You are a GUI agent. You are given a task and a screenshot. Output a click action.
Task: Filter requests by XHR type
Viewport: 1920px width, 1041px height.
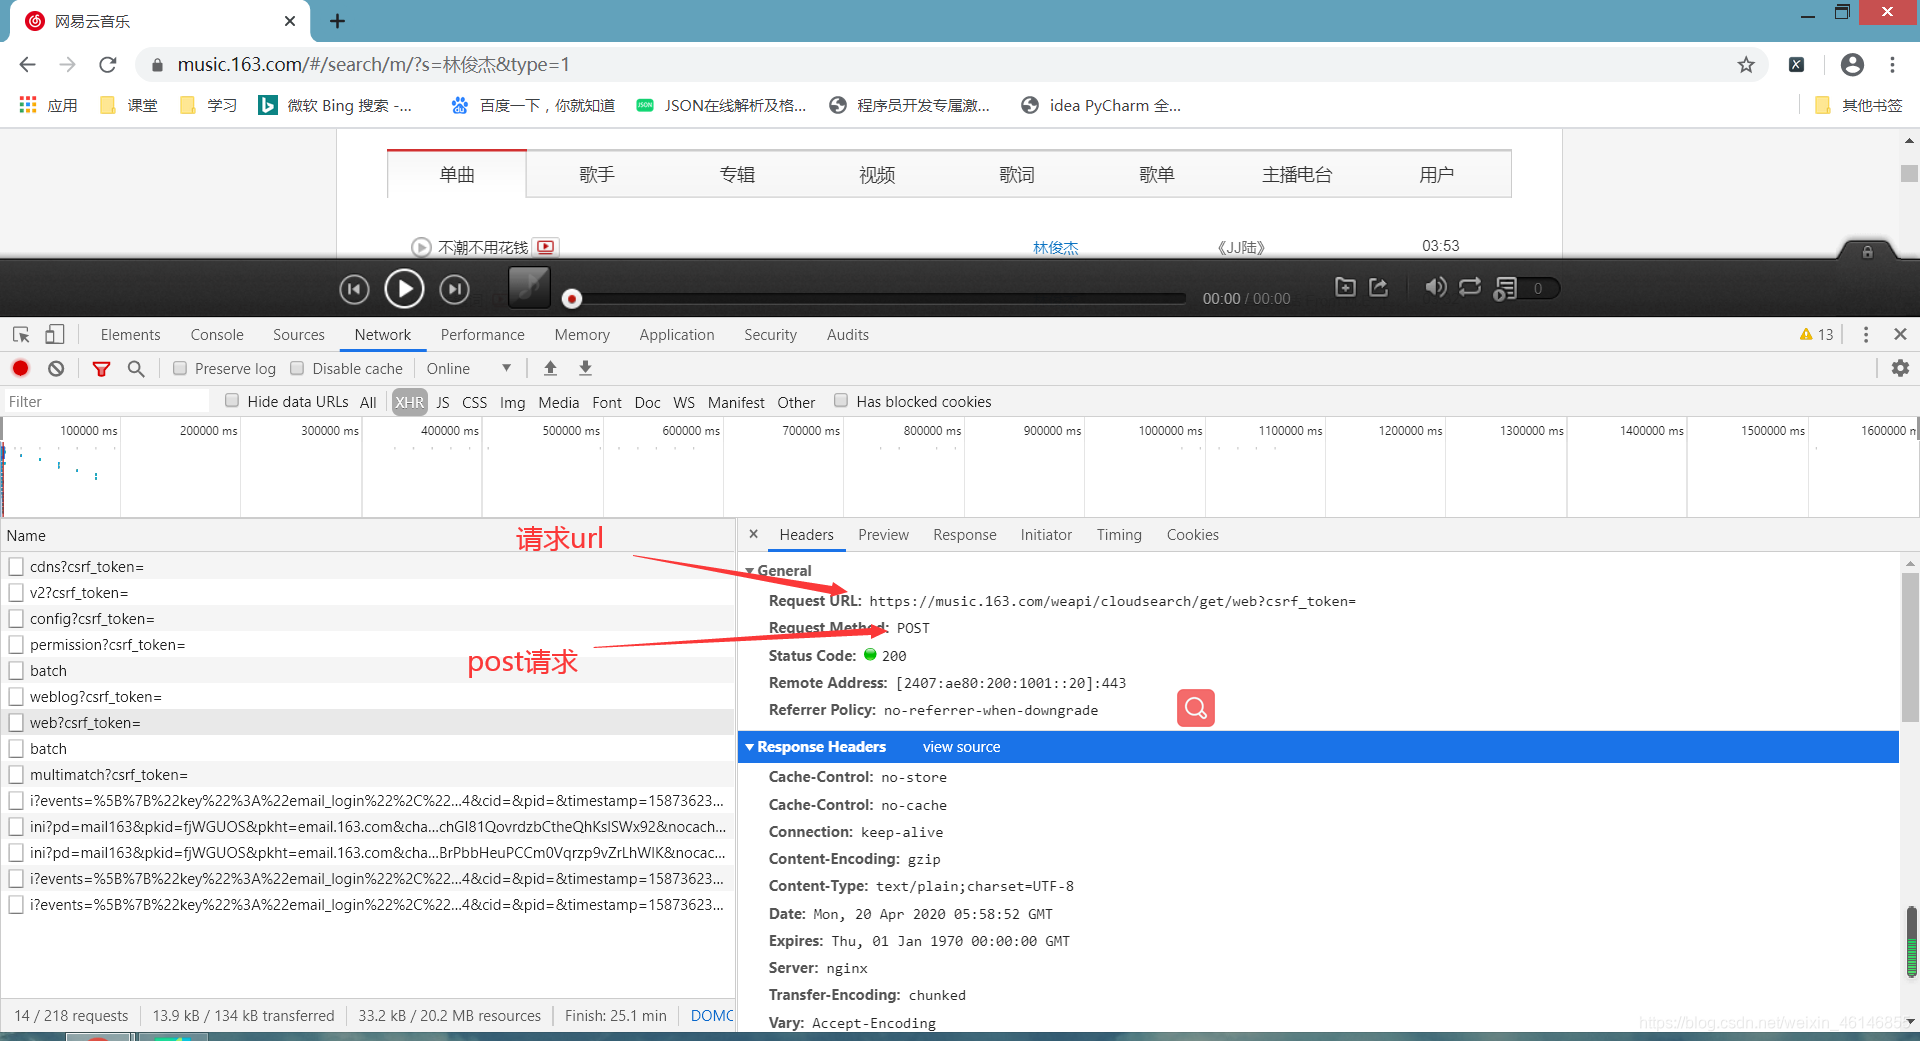(409, 402)
